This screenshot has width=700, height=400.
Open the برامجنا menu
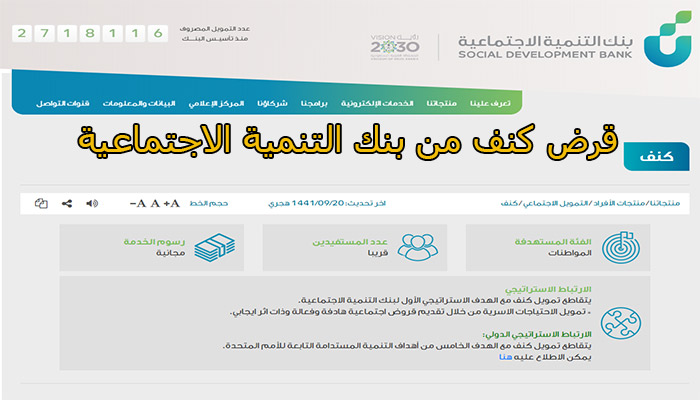point(314,103)
